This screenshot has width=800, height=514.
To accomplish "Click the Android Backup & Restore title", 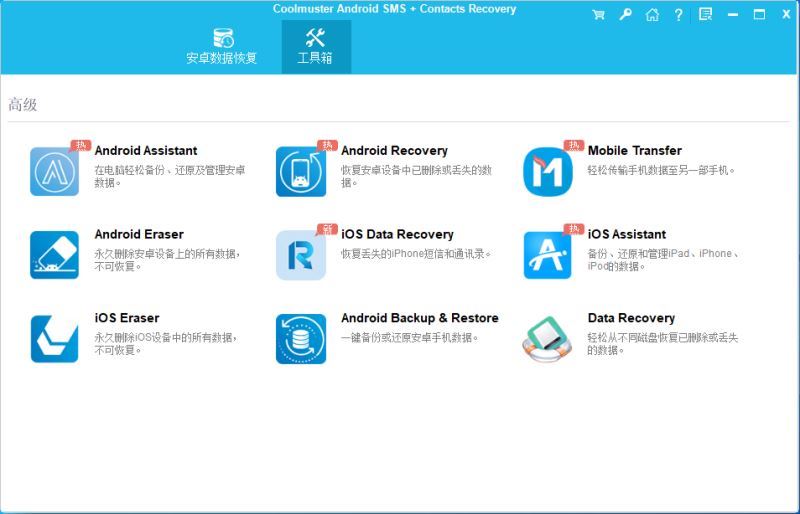I will [420, 318].
